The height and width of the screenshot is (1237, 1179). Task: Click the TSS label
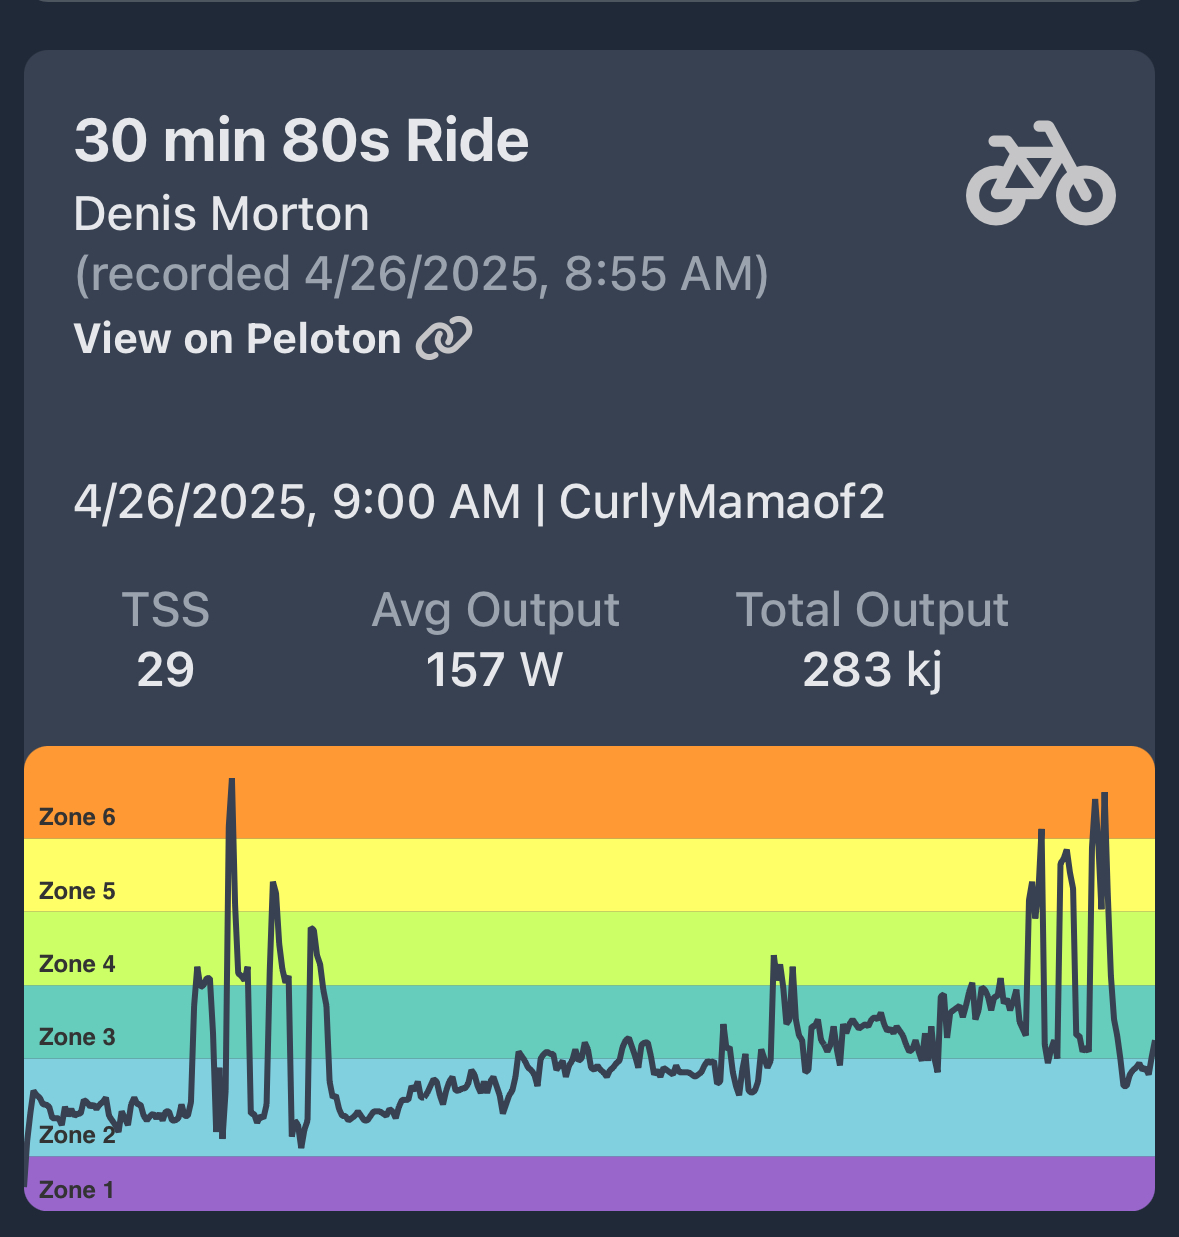[x=165, y=609]
